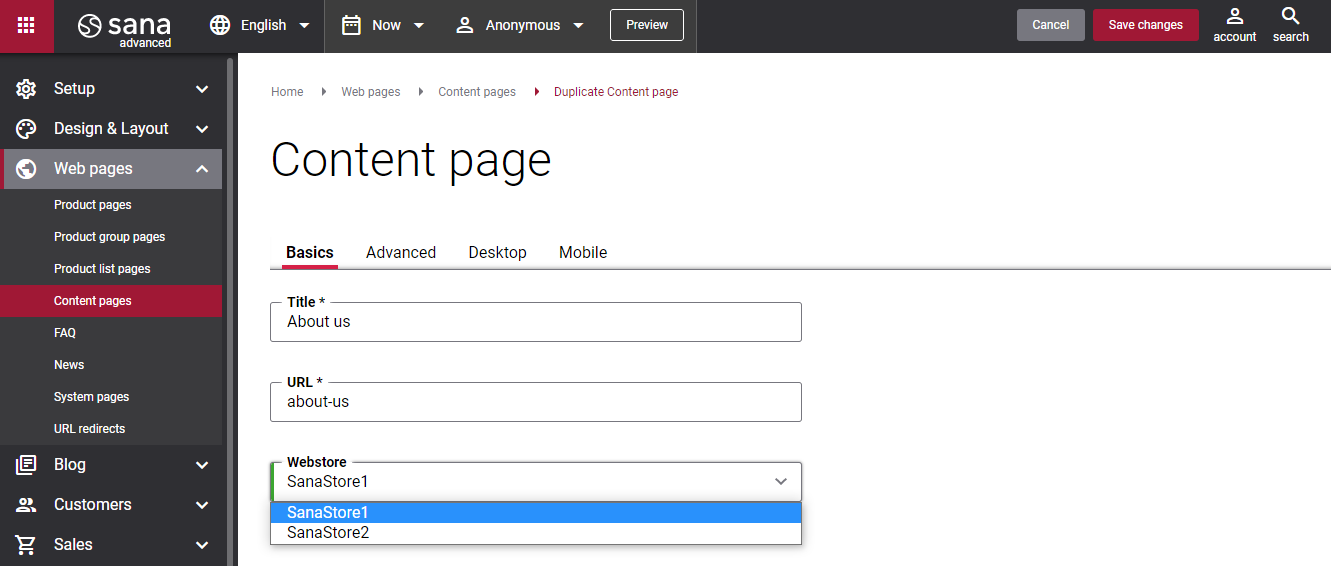Choose SanaStore1 from the Webstore list

click(536, 513)
